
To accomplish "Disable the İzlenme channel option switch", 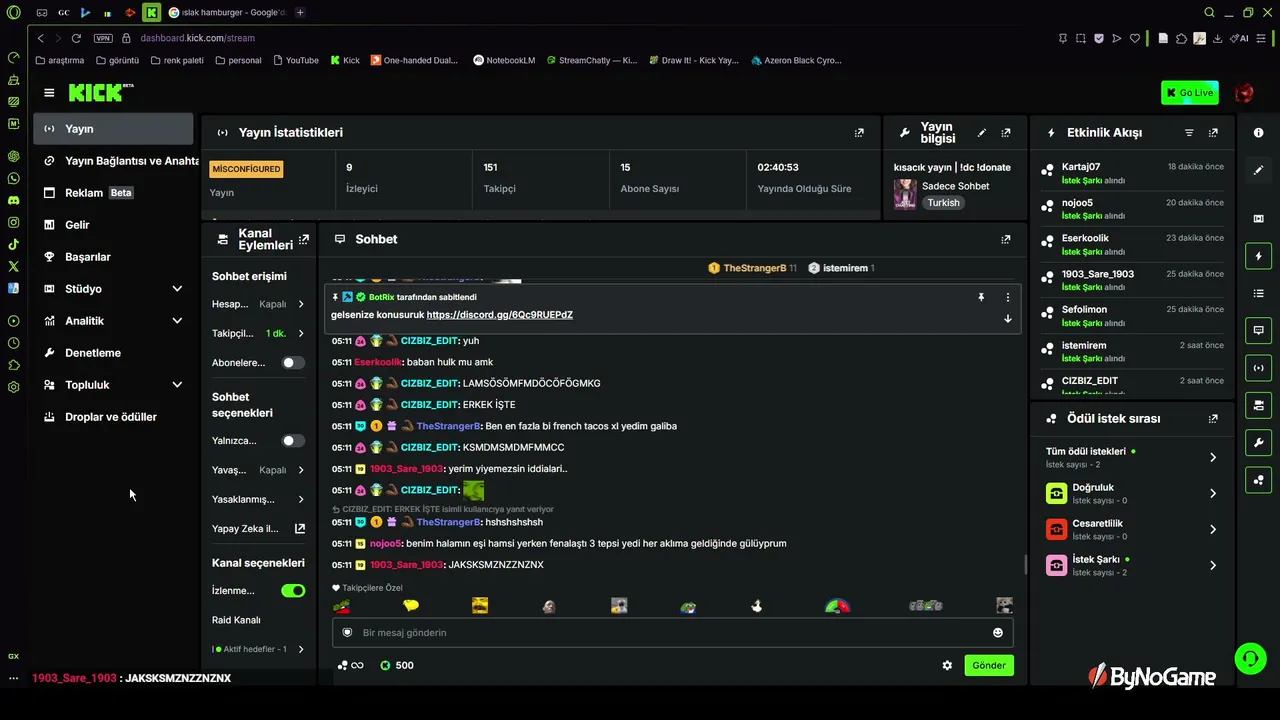I will pos(293,591).
